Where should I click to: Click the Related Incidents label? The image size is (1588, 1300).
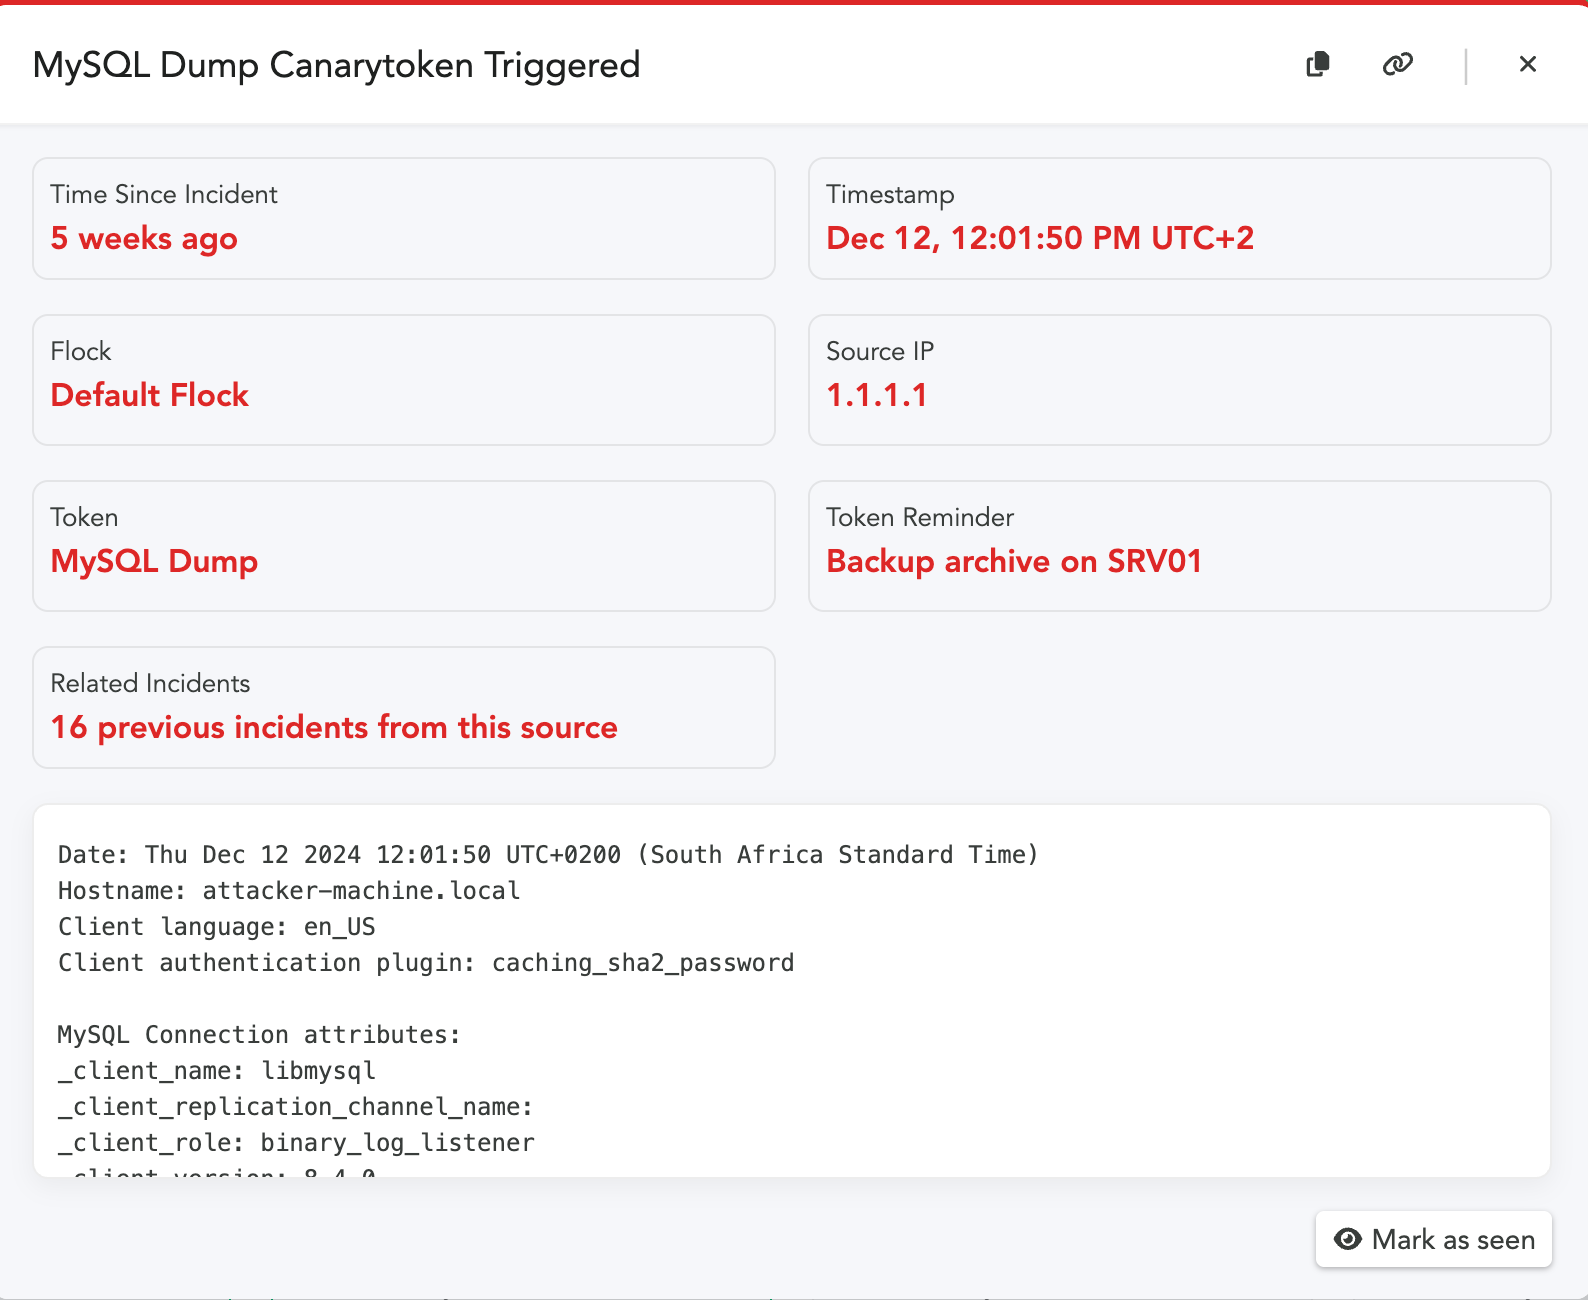pyautogui.click(x=150, y=683)
